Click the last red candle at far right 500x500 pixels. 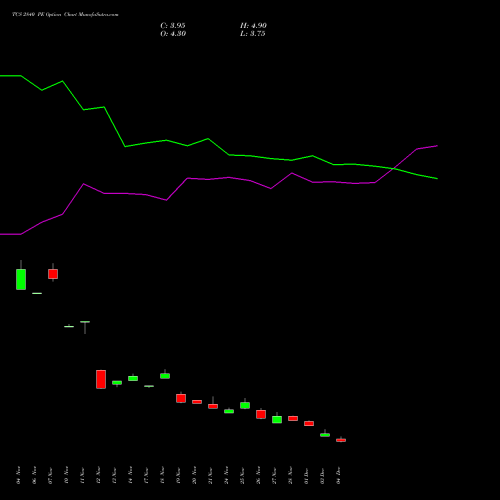[341, 440]
